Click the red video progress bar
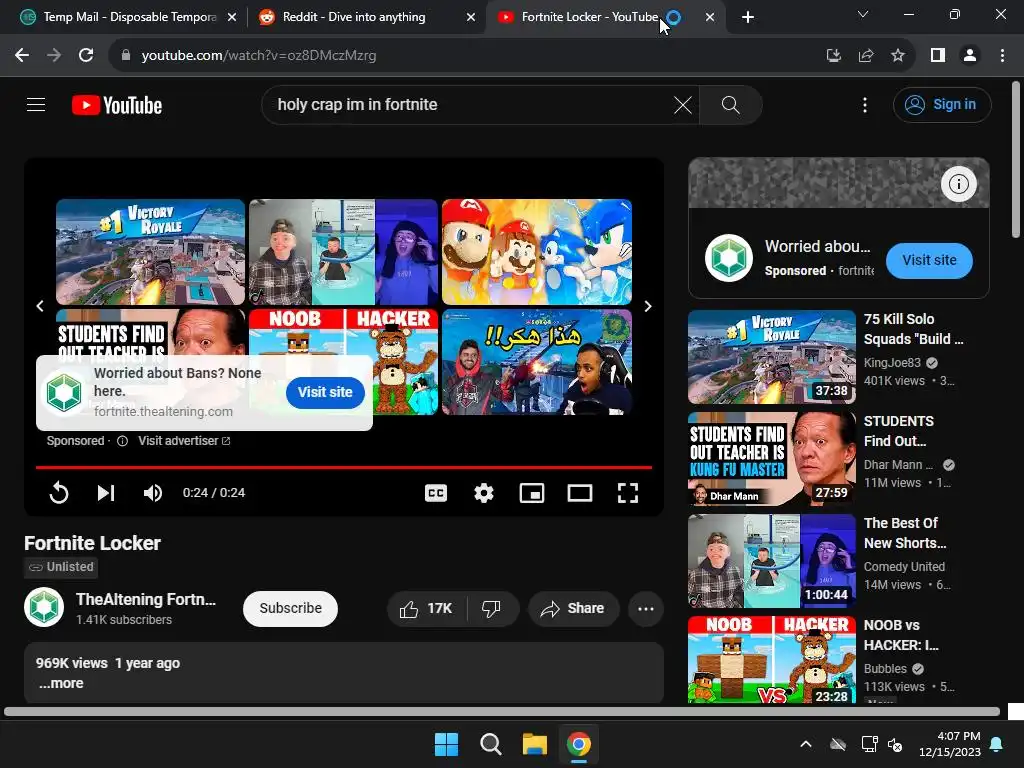Screen dimensions: 1024x768 (x=344, y=467)
